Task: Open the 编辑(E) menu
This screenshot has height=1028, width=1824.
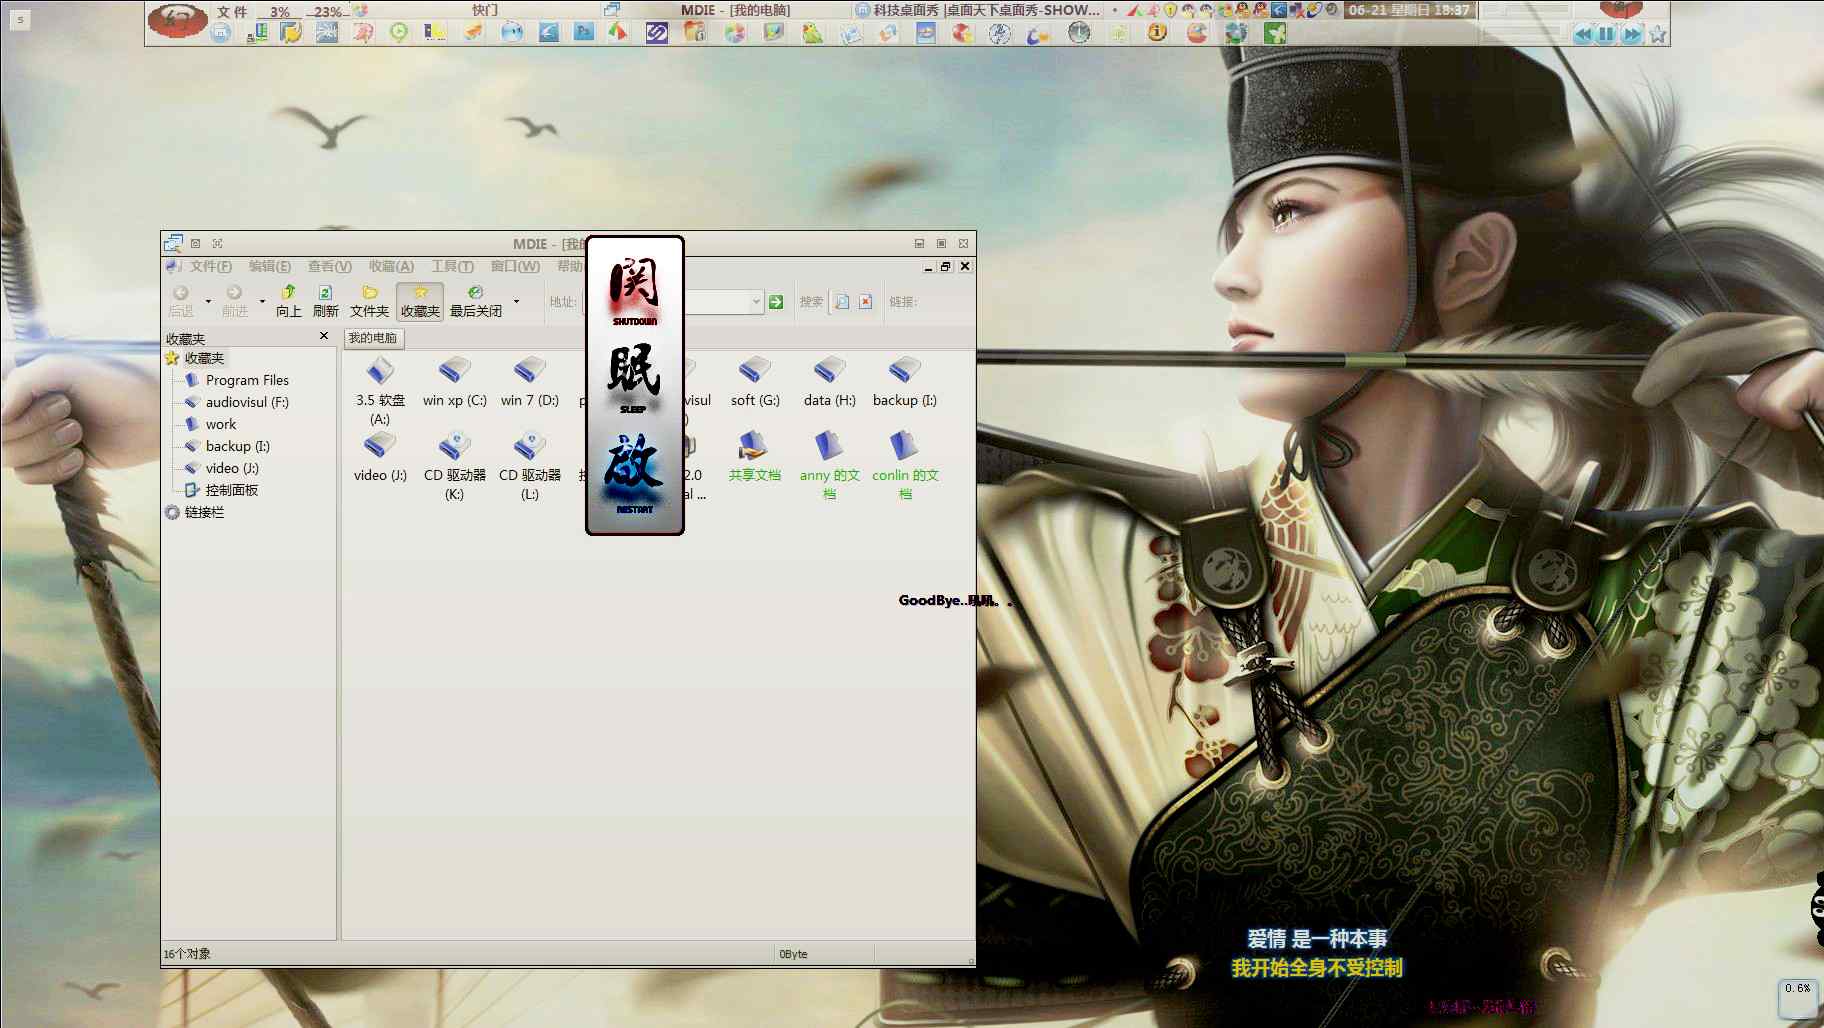Action: [270, 266]
